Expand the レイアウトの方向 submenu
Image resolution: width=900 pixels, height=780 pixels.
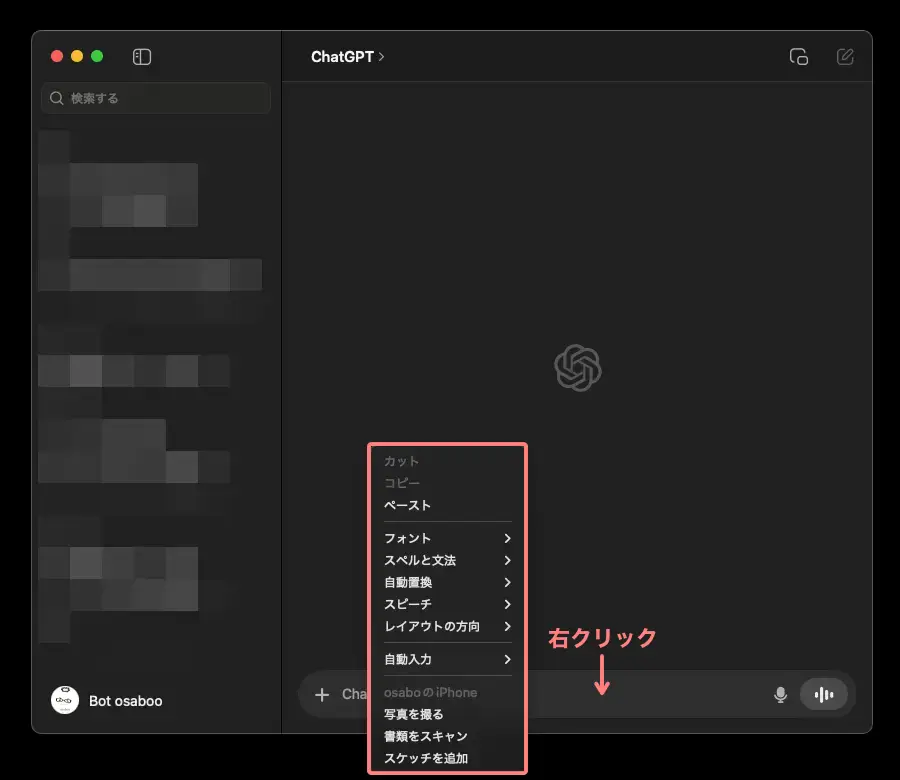[447, 626]
